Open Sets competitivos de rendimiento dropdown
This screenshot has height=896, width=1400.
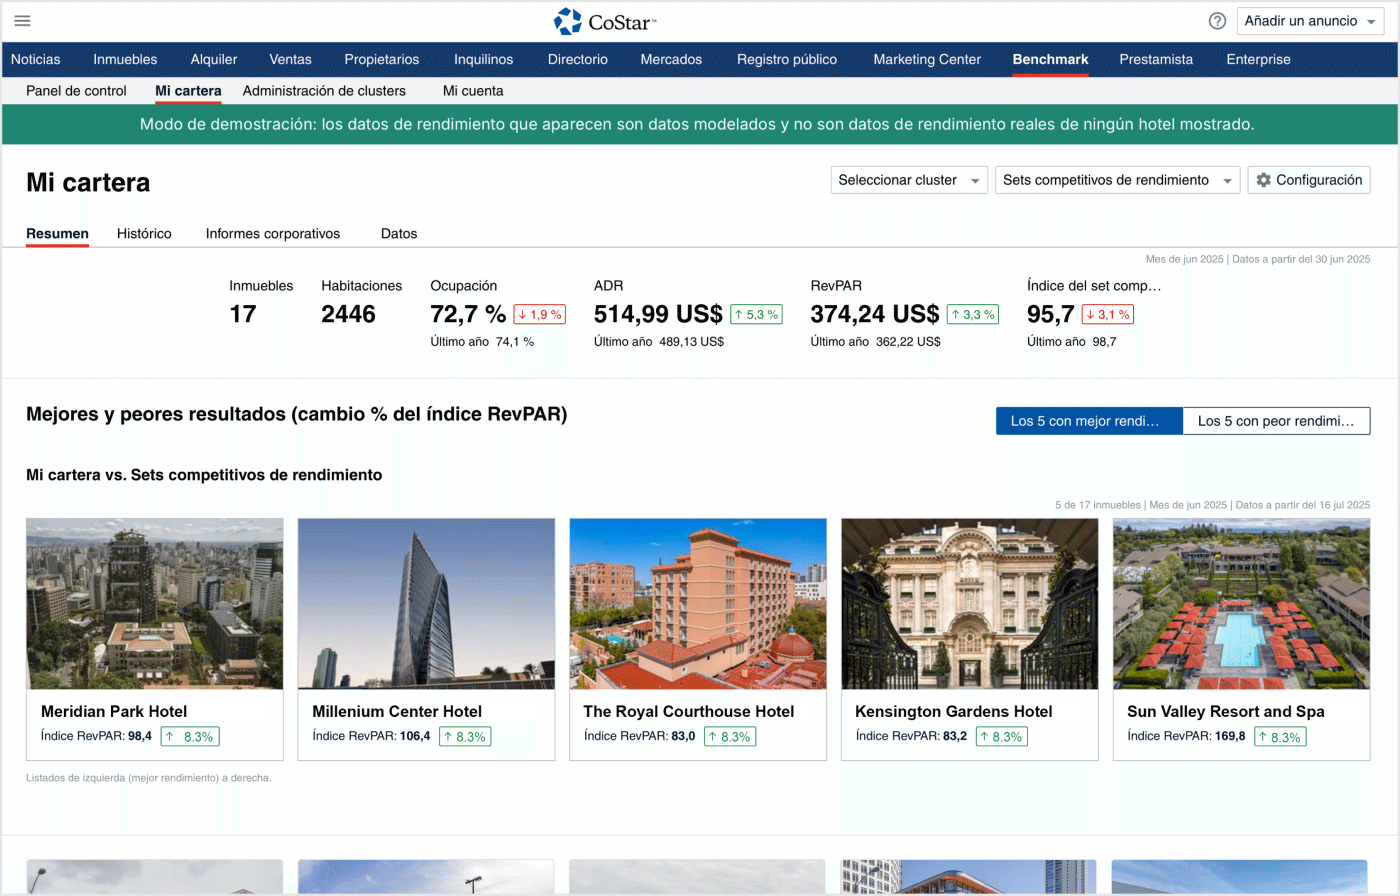[x=1116, y=180]
